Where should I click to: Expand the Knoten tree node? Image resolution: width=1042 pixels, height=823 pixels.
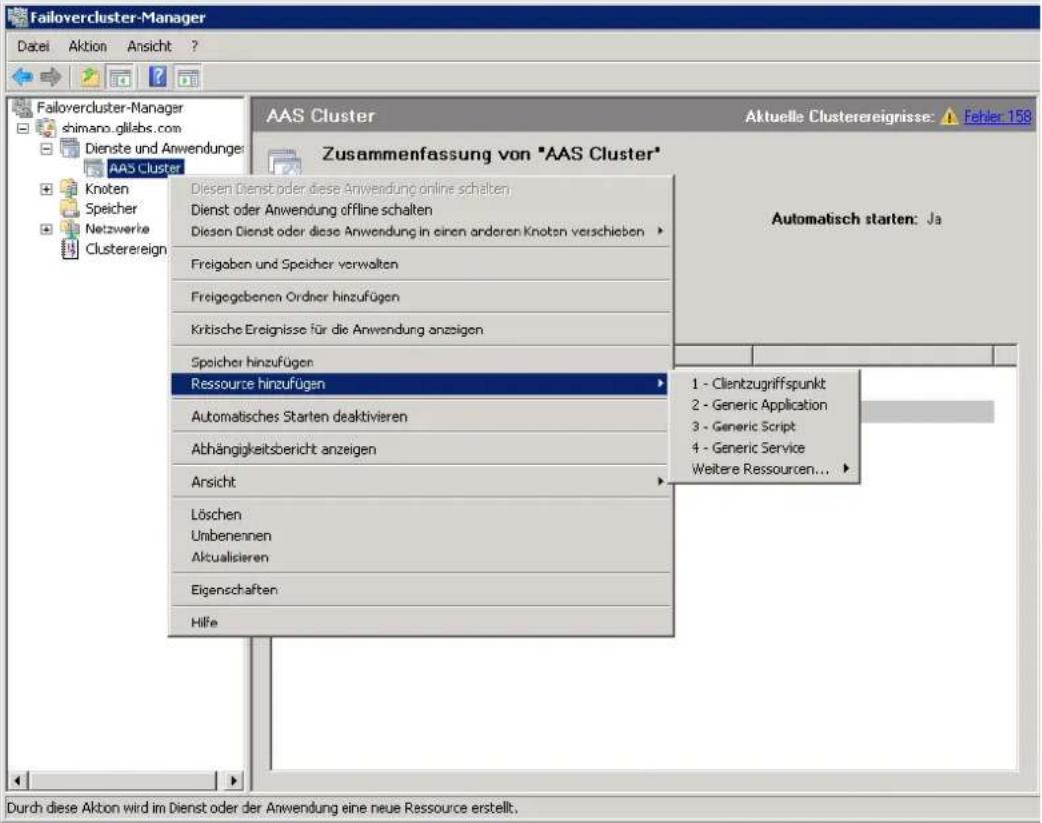tap(46, 189)
